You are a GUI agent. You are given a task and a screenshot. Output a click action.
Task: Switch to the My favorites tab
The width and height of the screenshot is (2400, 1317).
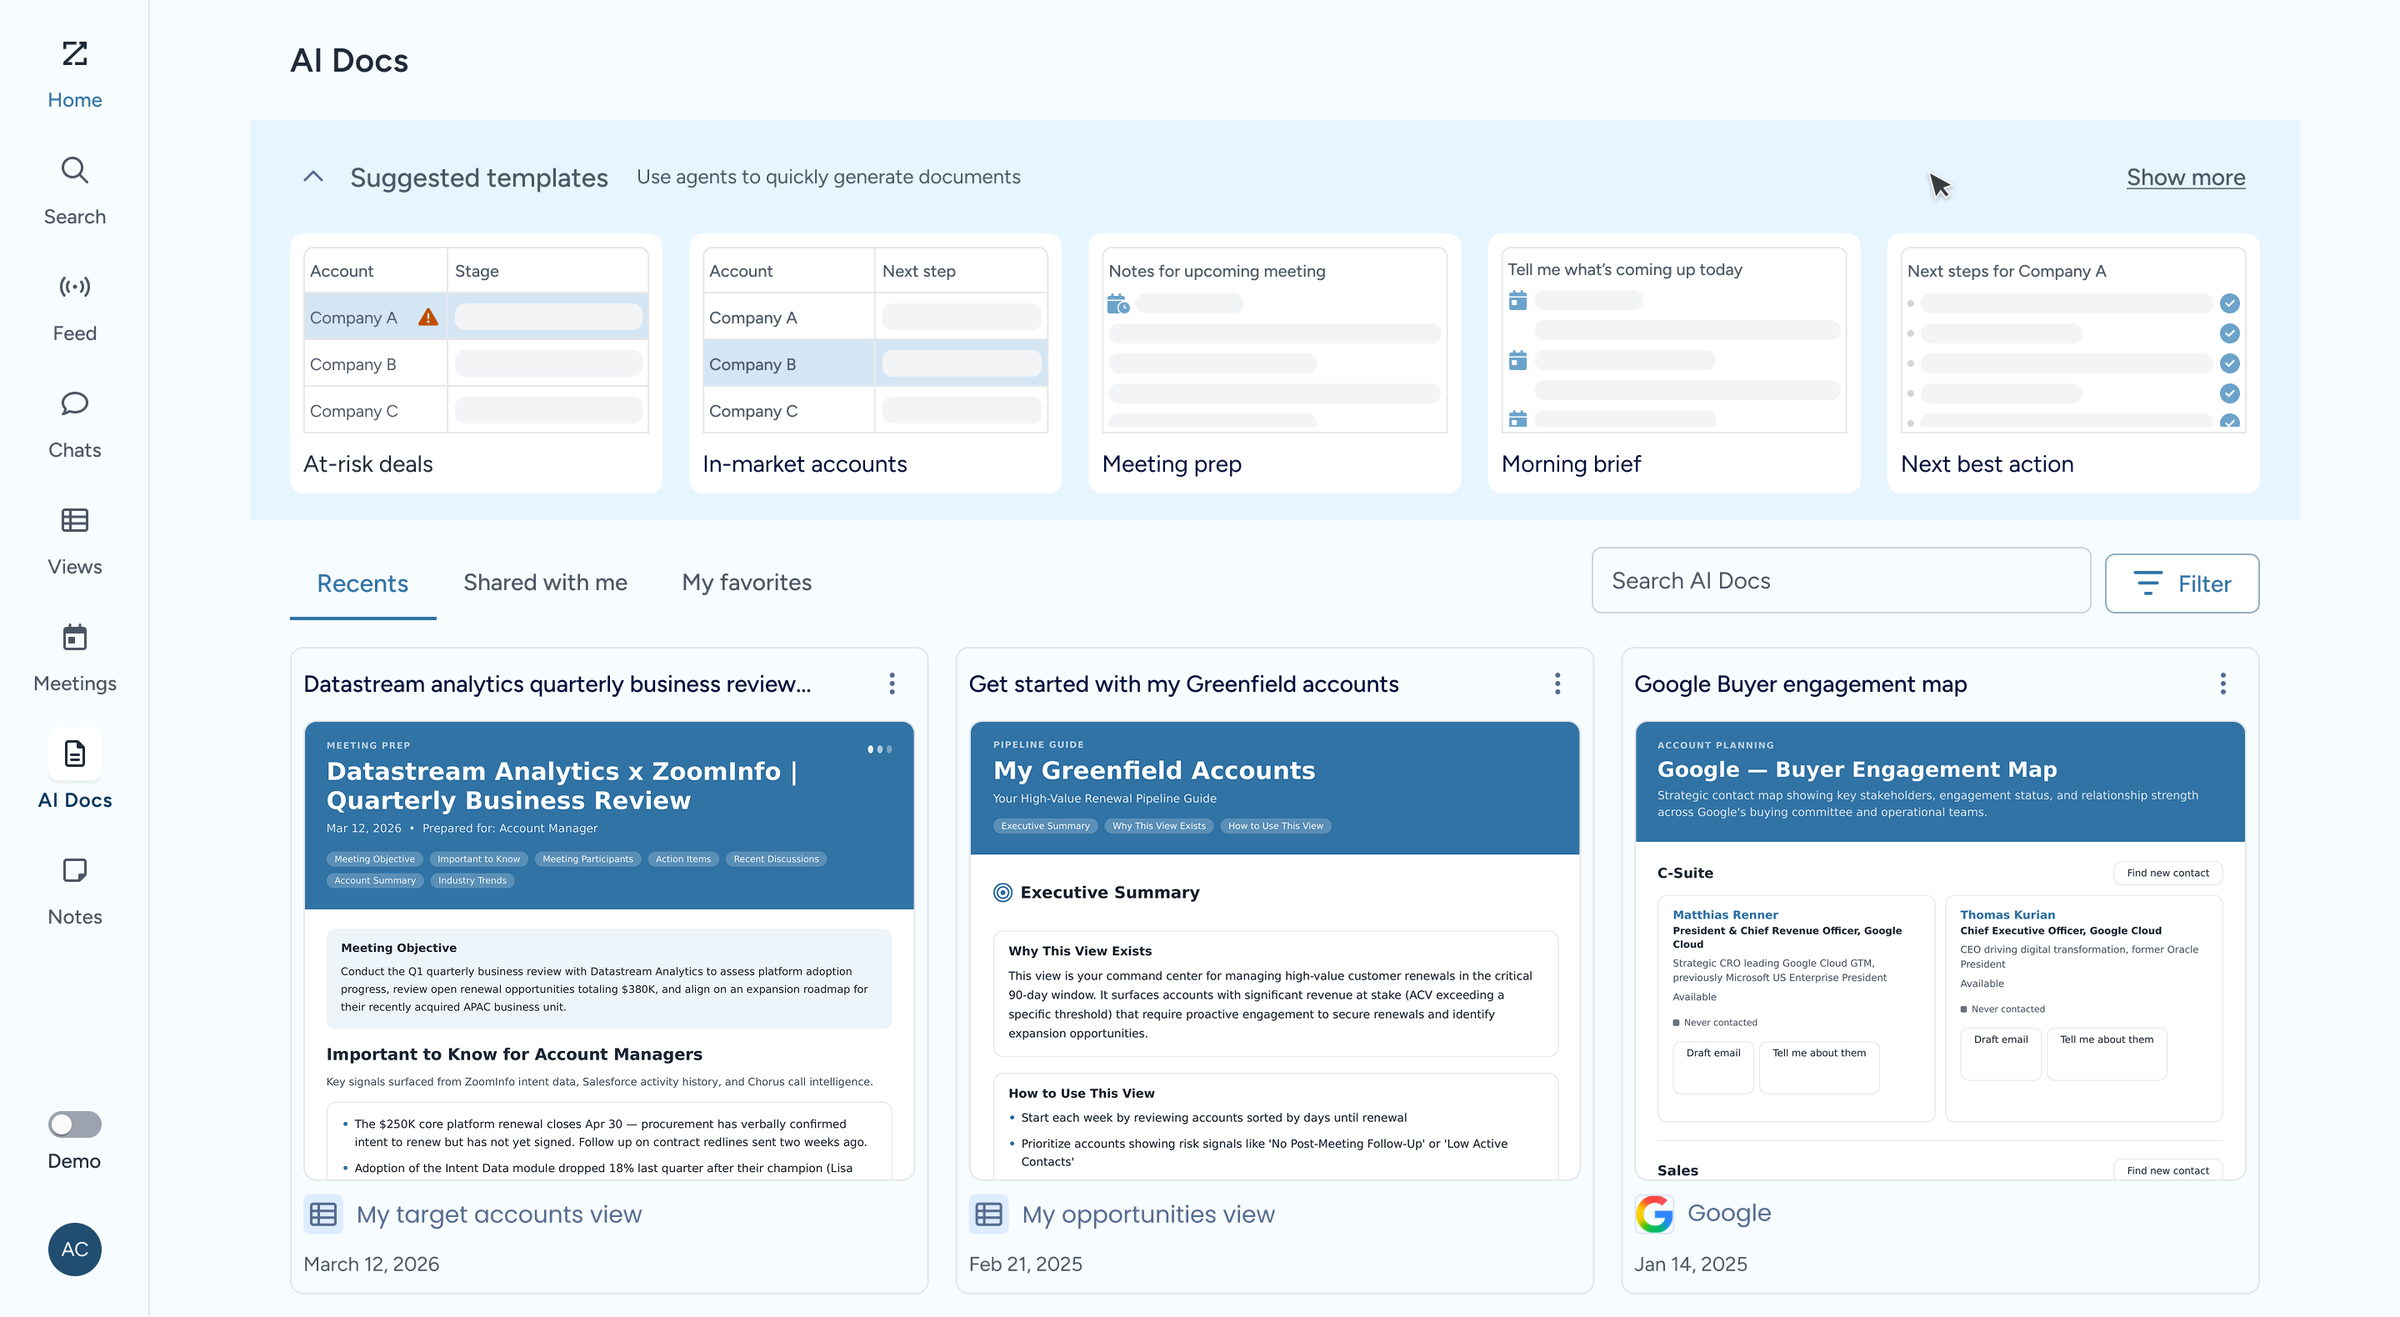[747, 582]
